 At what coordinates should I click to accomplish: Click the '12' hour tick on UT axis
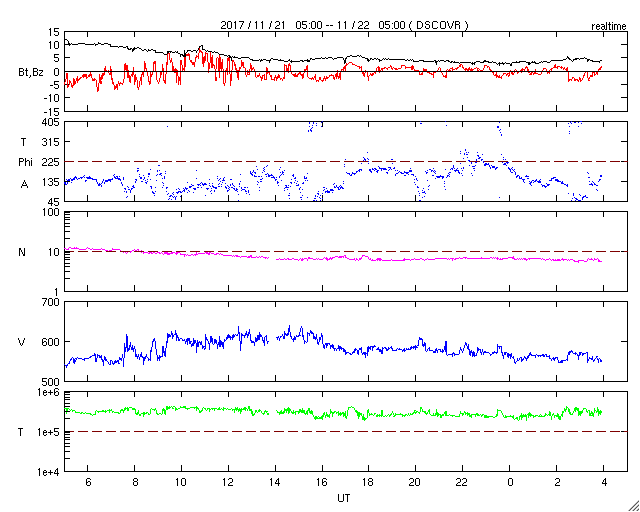coord(228,482)
